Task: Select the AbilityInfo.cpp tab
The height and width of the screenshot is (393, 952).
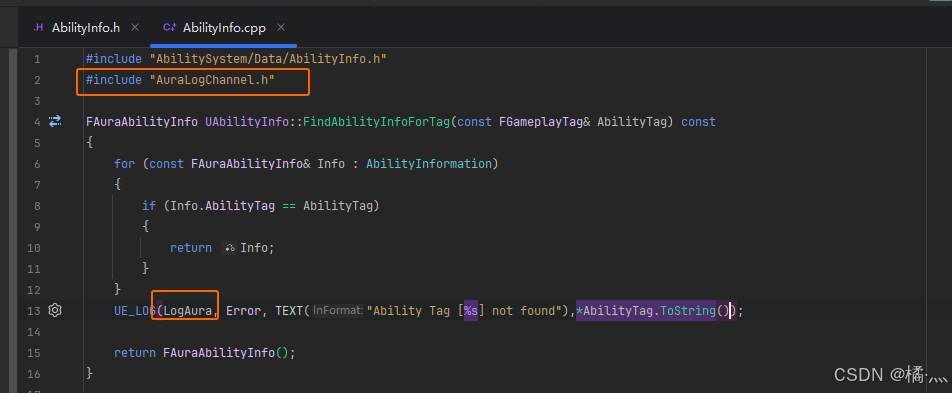Action: 224,28
